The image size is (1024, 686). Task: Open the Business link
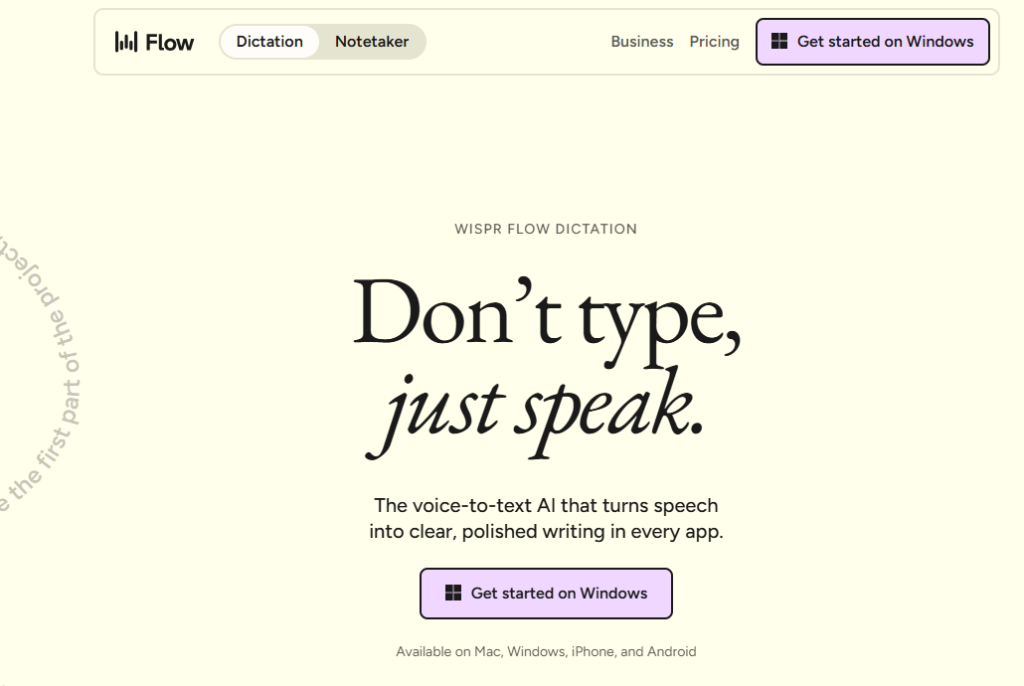coord(642,42)
